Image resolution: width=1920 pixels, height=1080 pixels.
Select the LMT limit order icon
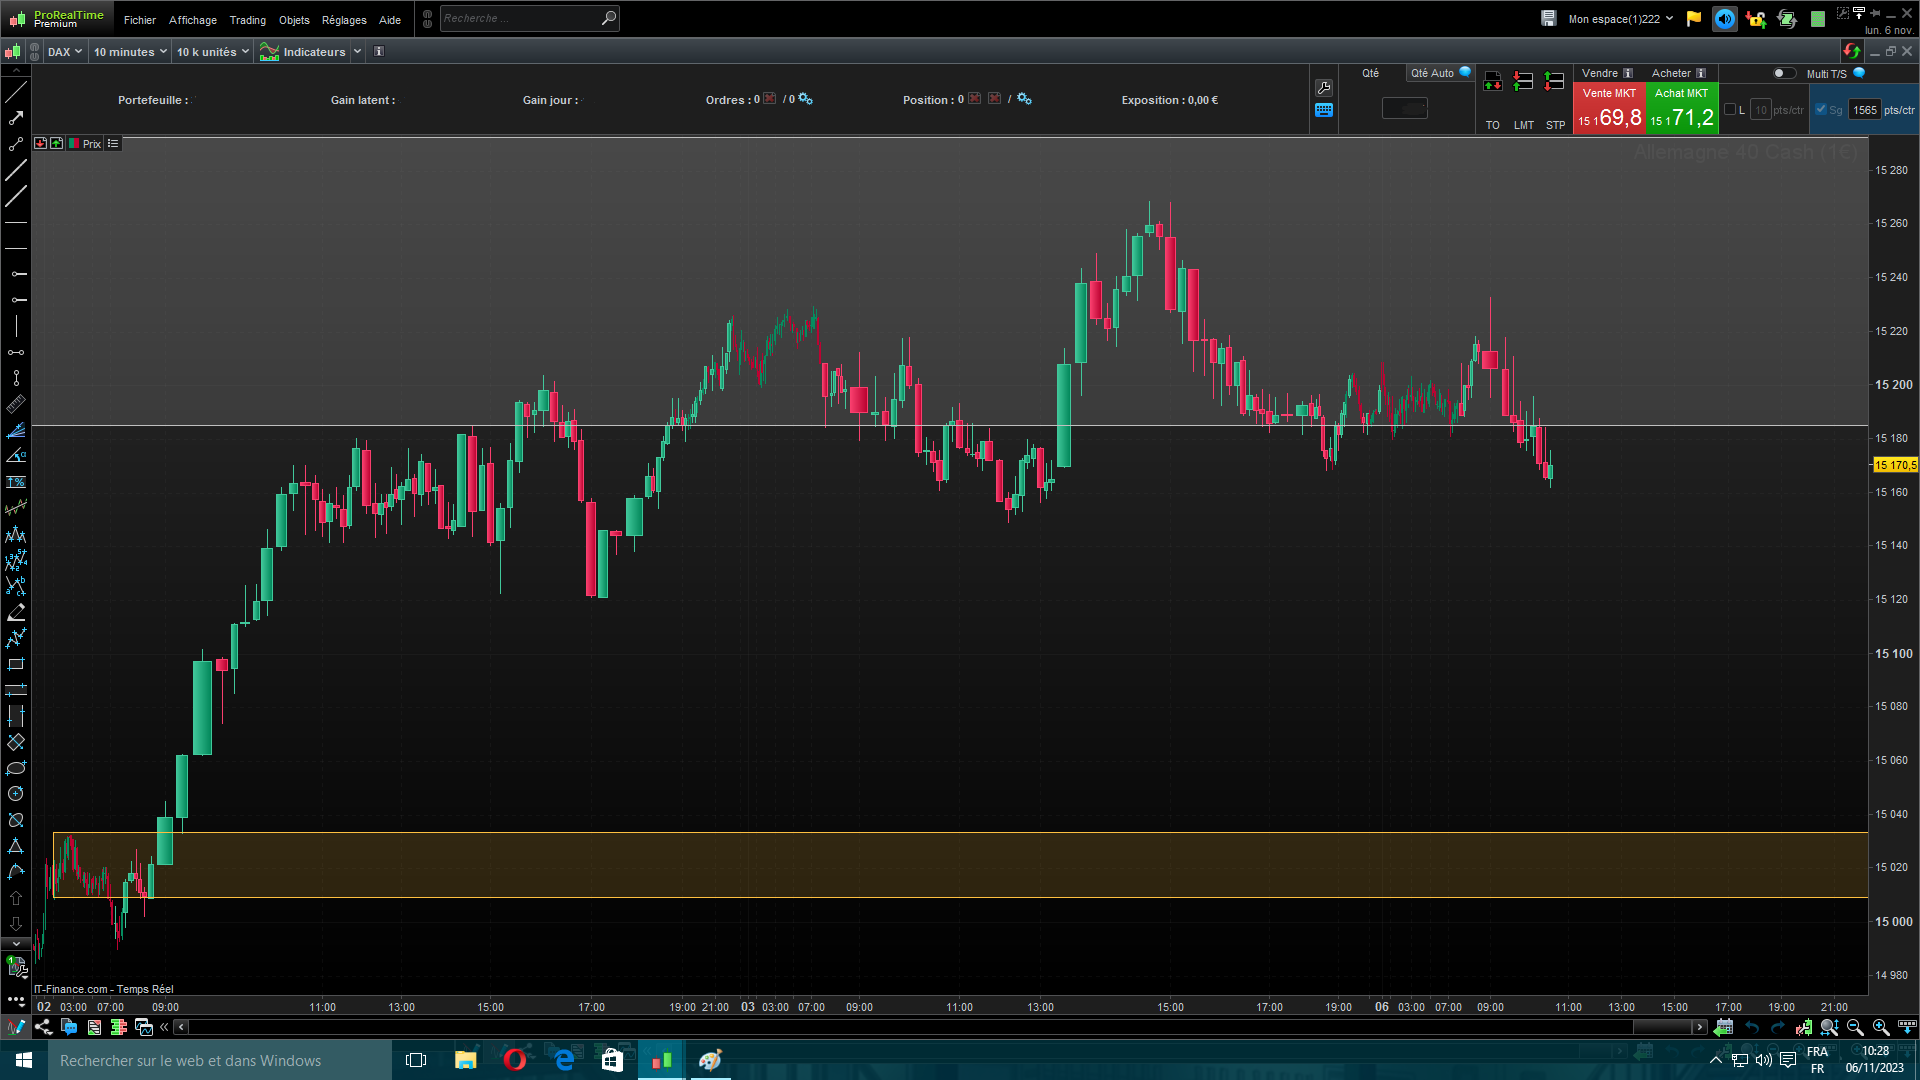(1523, 82)
